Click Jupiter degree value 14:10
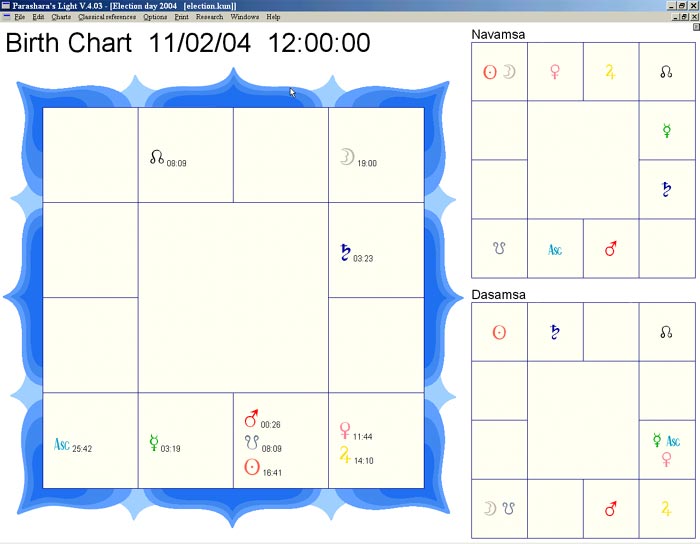The height and width of the screenshot is (544, 700). click(364, 461)
